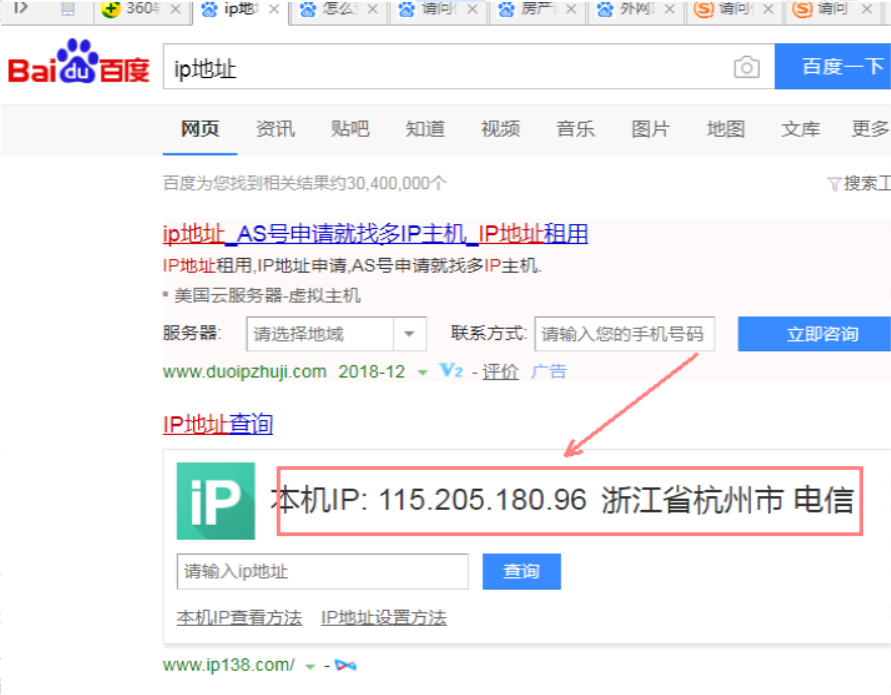Click the forward arrow icon in browser toolbar
Viewport: 891px width, 695px height.
(20, 8)
